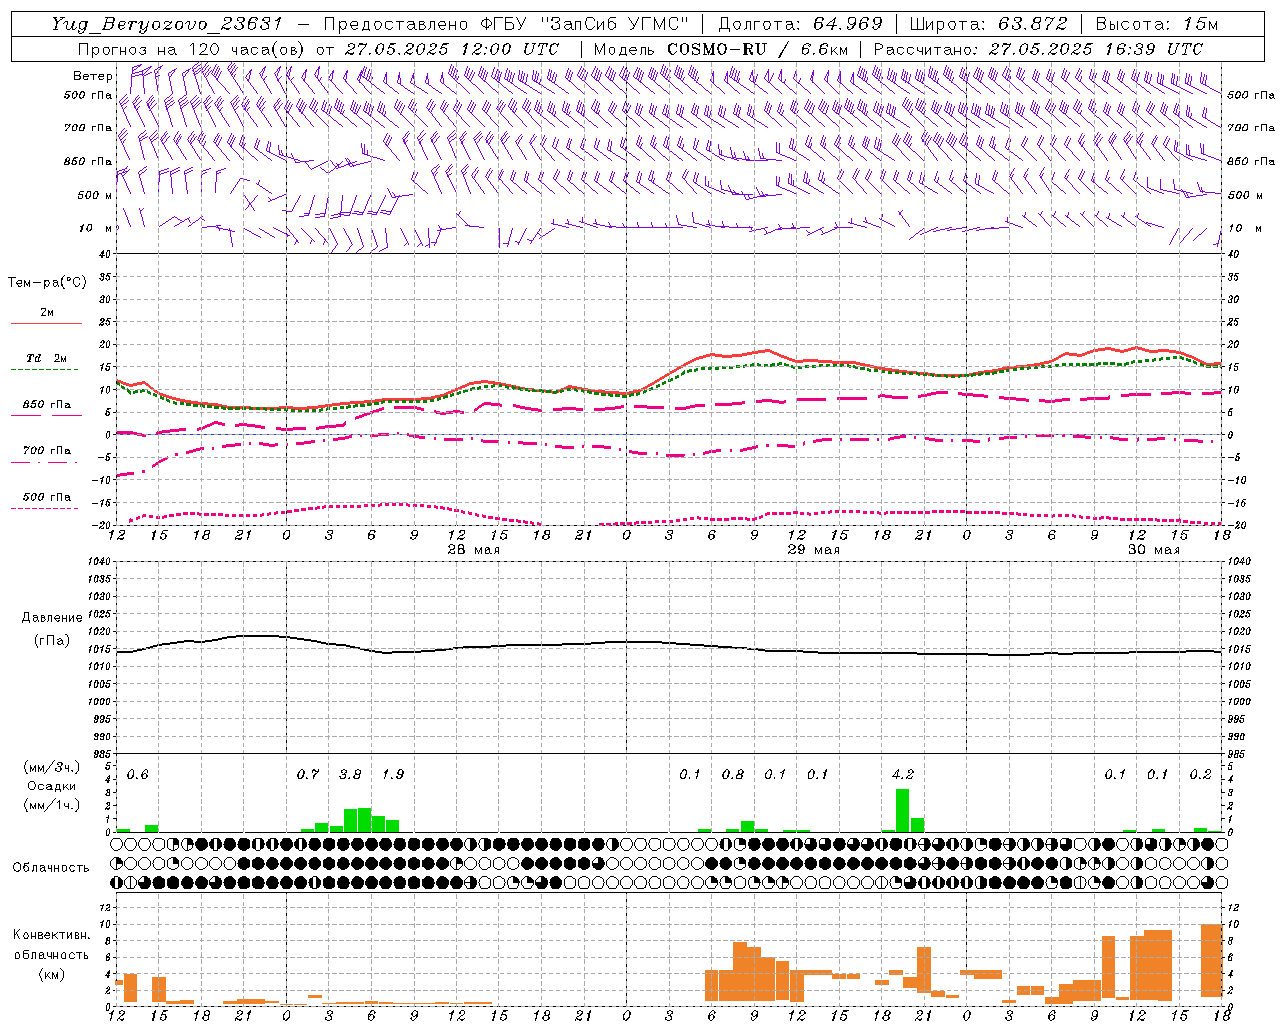Click the 1.9 precipitation total
The height and width of the screenshot is (1024, 1280).
393,774
